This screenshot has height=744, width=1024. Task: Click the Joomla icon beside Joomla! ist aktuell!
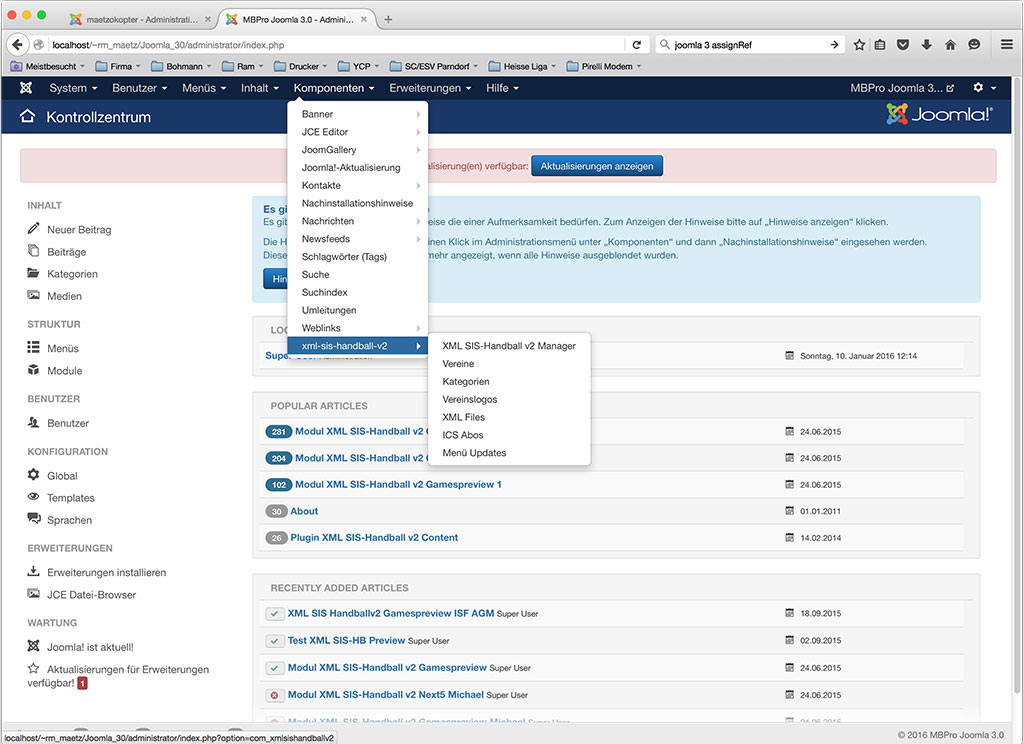[33, 646]
